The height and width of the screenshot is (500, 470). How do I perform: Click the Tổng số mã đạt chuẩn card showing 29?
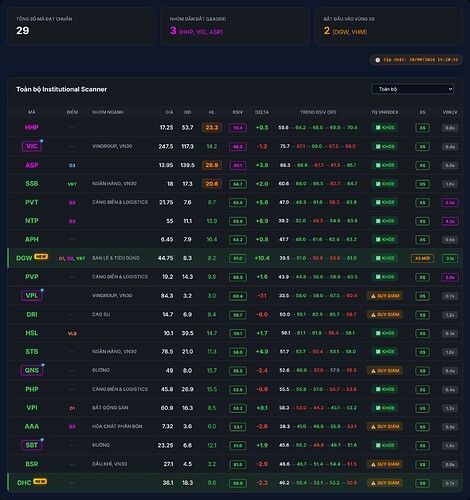click(x=81, y=26)
